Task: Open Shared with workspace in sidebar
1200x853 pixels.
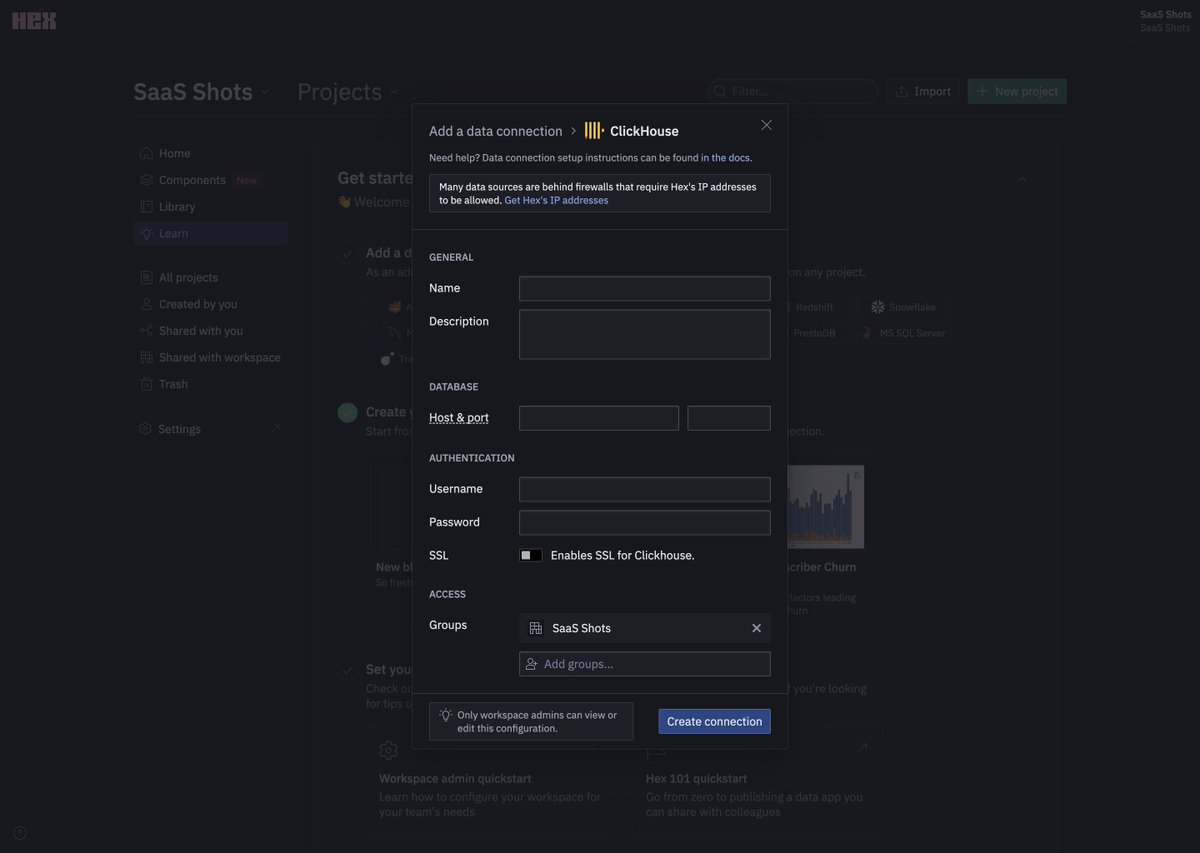Action: (210, 358)
